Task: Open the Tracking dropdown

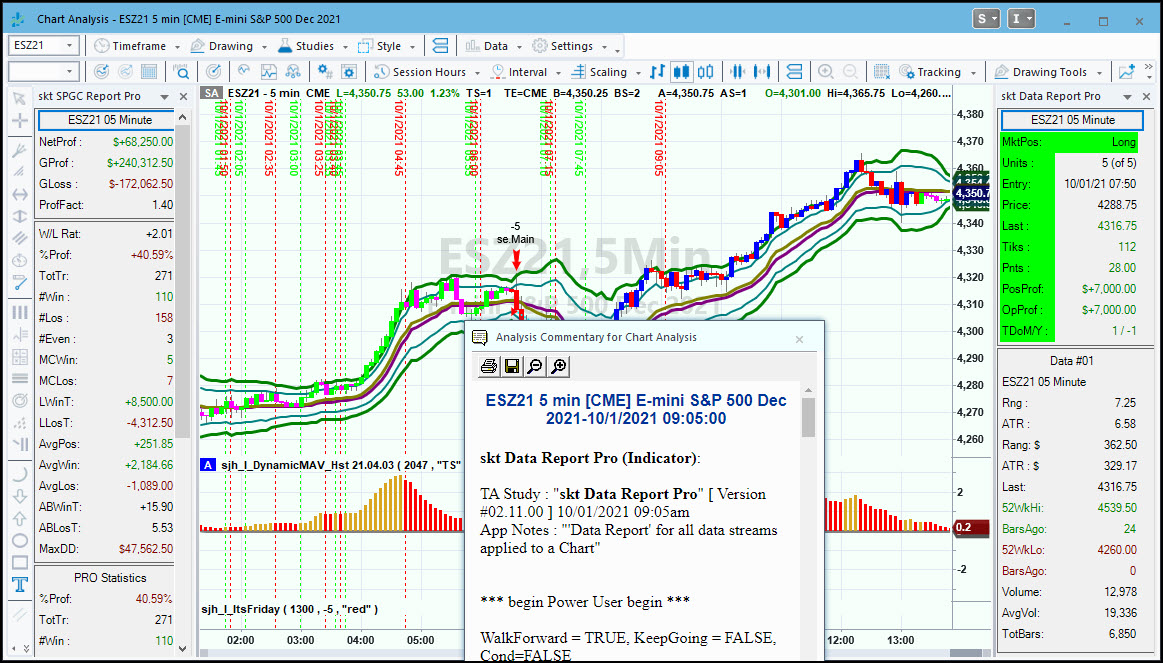Action: point(936,72)
